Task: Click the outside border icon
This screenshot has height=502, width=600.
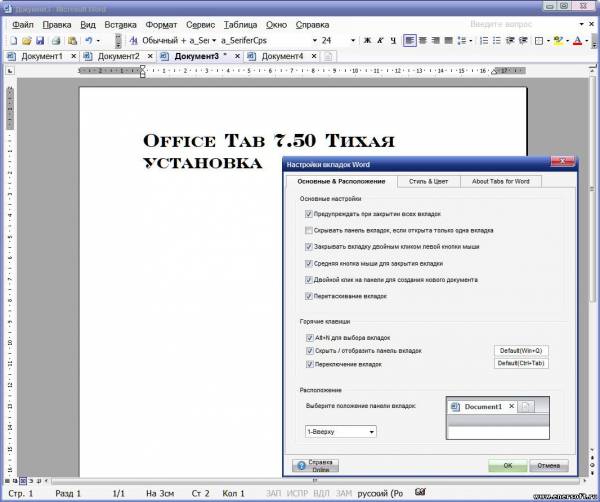Action: [x=539, y=40]
